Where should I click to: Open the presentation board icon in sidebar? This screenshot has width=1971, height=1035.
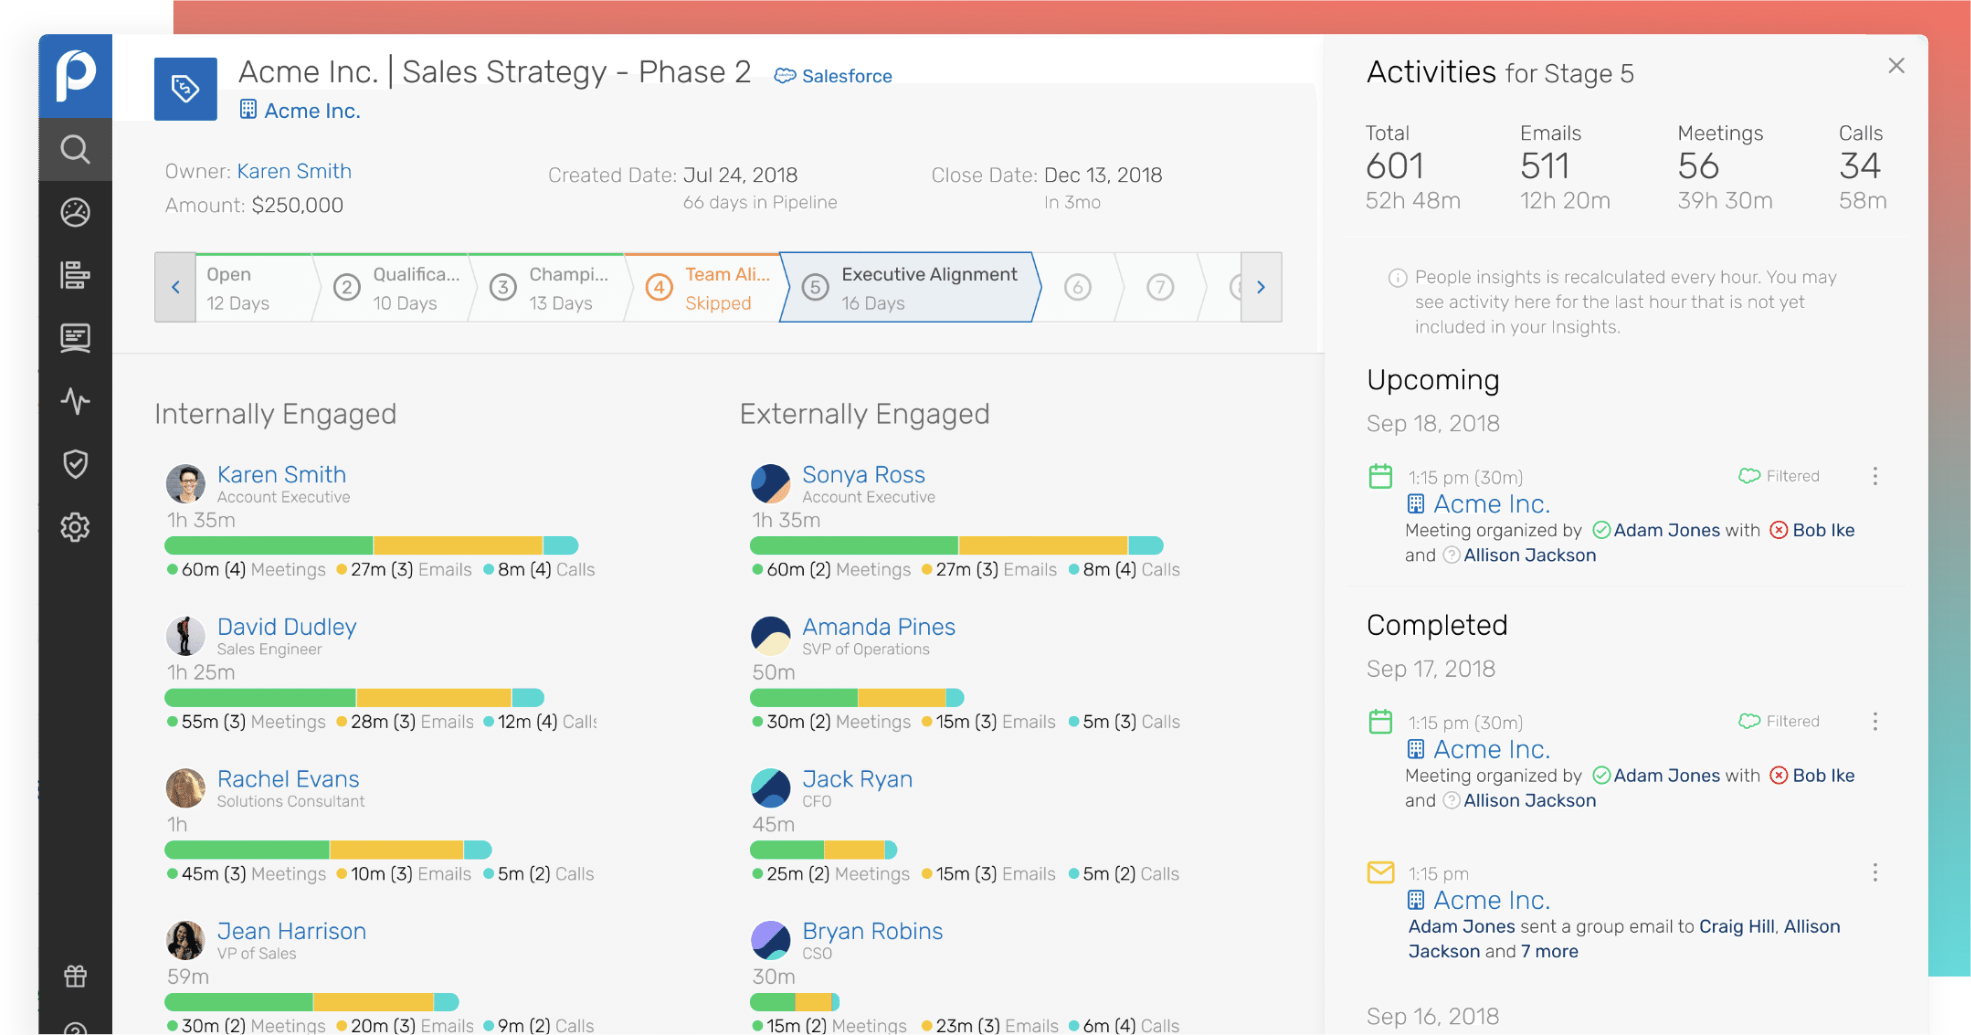point(75,338)
